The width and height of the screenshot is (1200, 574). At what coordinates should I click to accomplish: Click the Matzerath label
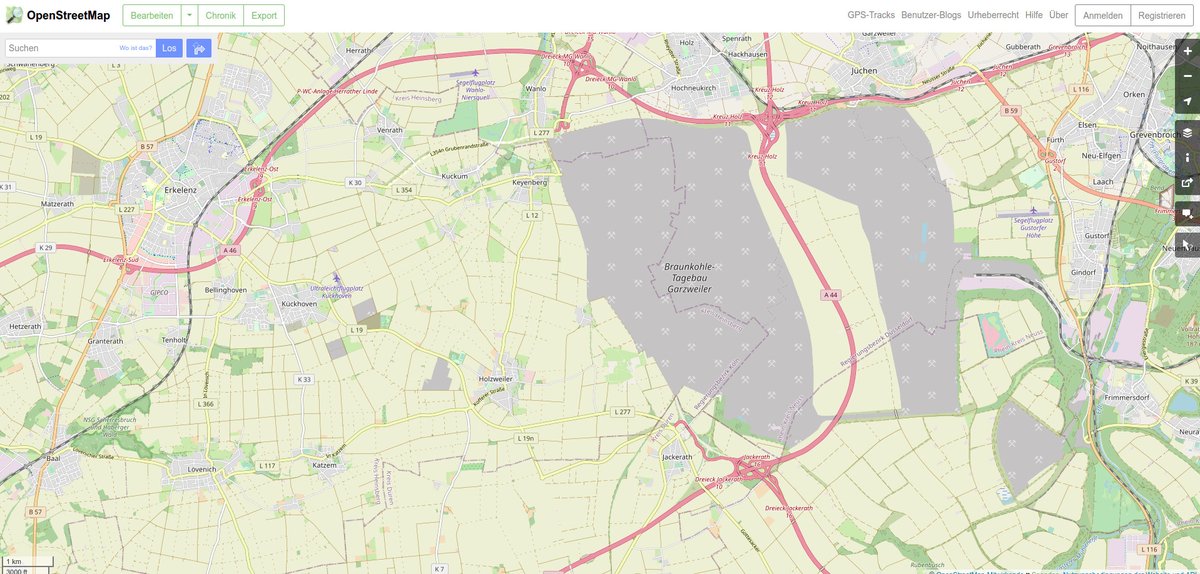pos(57,203)
